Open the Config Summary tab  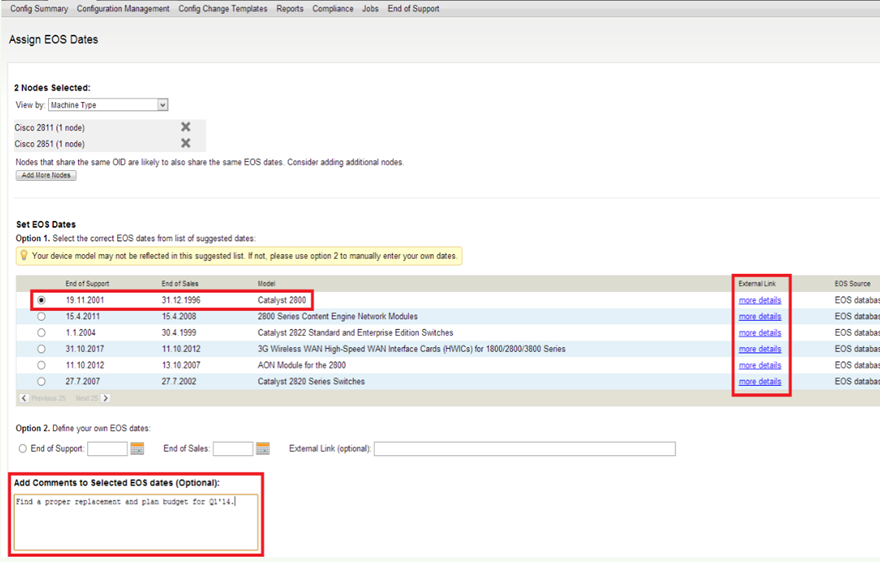click(x=39, y=9)
